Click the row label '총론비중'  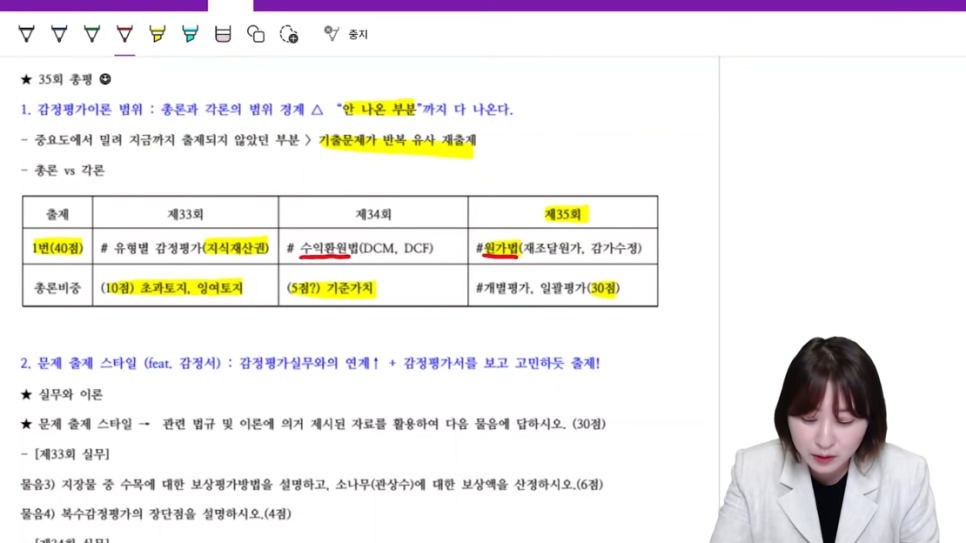tap(57, 288)
